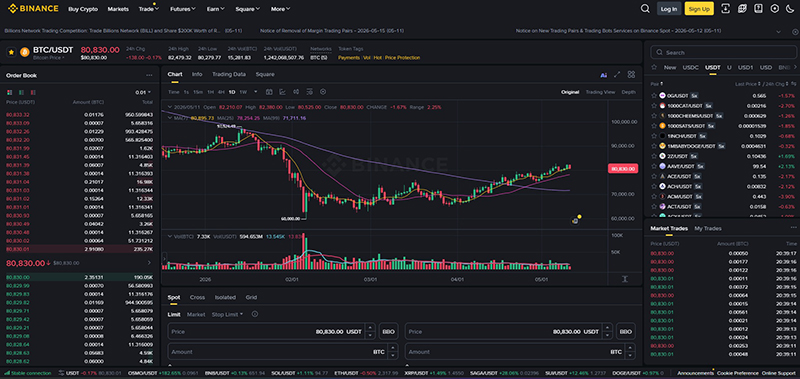Open chart drawing list tool icon
Viewport: 800px width, 379px height.
(309, 92)
